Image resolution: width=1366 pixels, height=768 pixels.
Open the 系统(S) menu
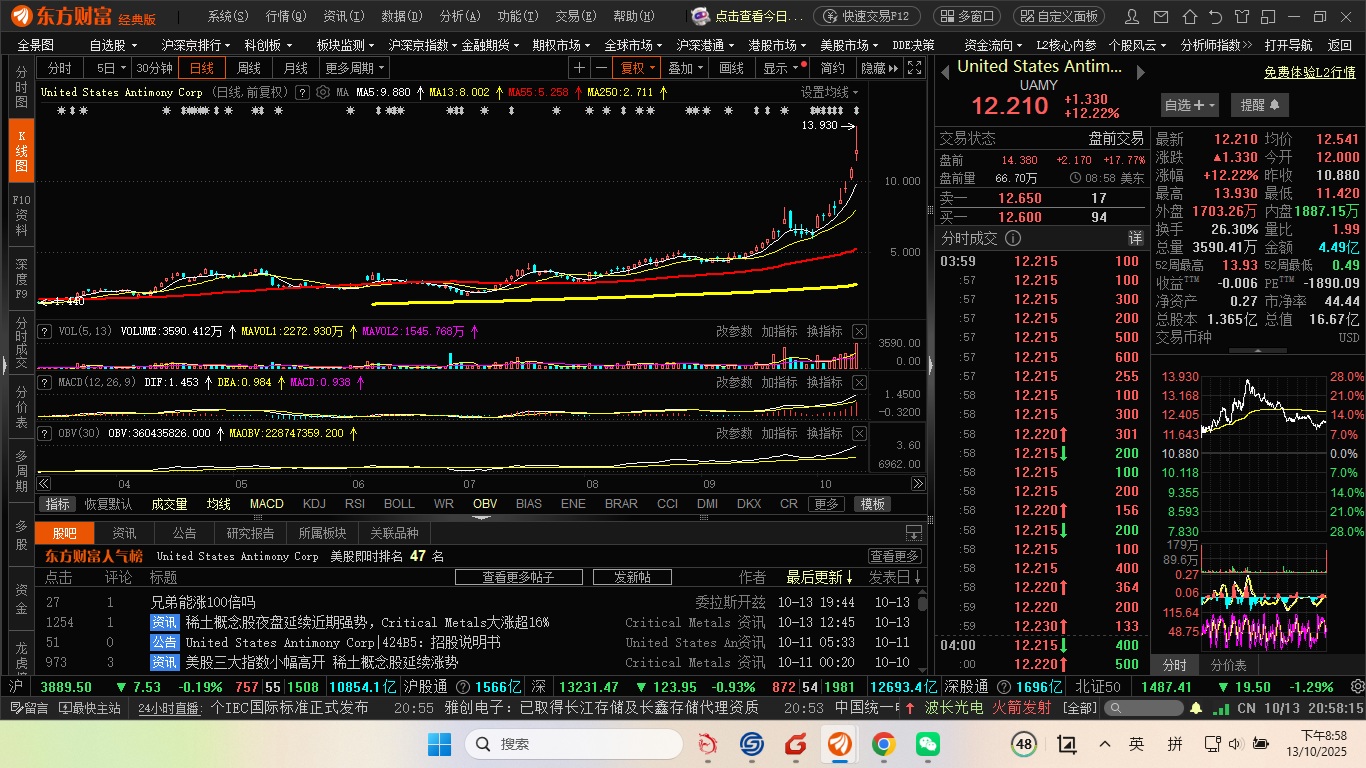point(228,16)
